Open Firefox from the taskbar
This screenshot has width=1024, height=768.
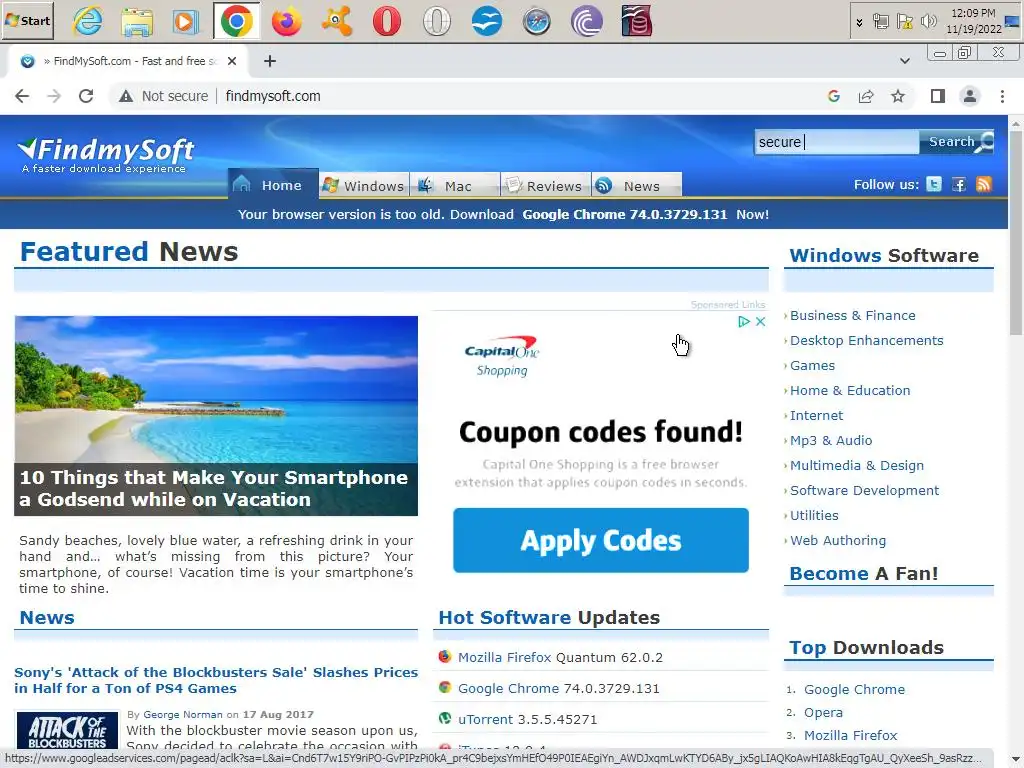[x=286, y=21]
